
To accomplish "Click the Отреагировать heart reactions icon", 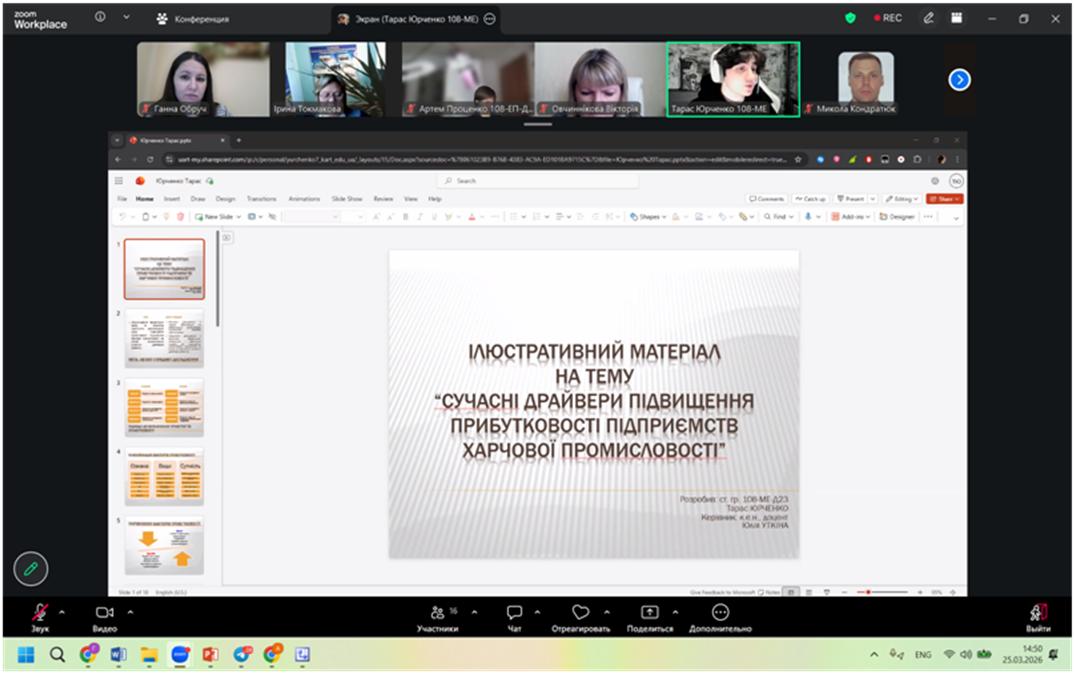I will [580, 613].
